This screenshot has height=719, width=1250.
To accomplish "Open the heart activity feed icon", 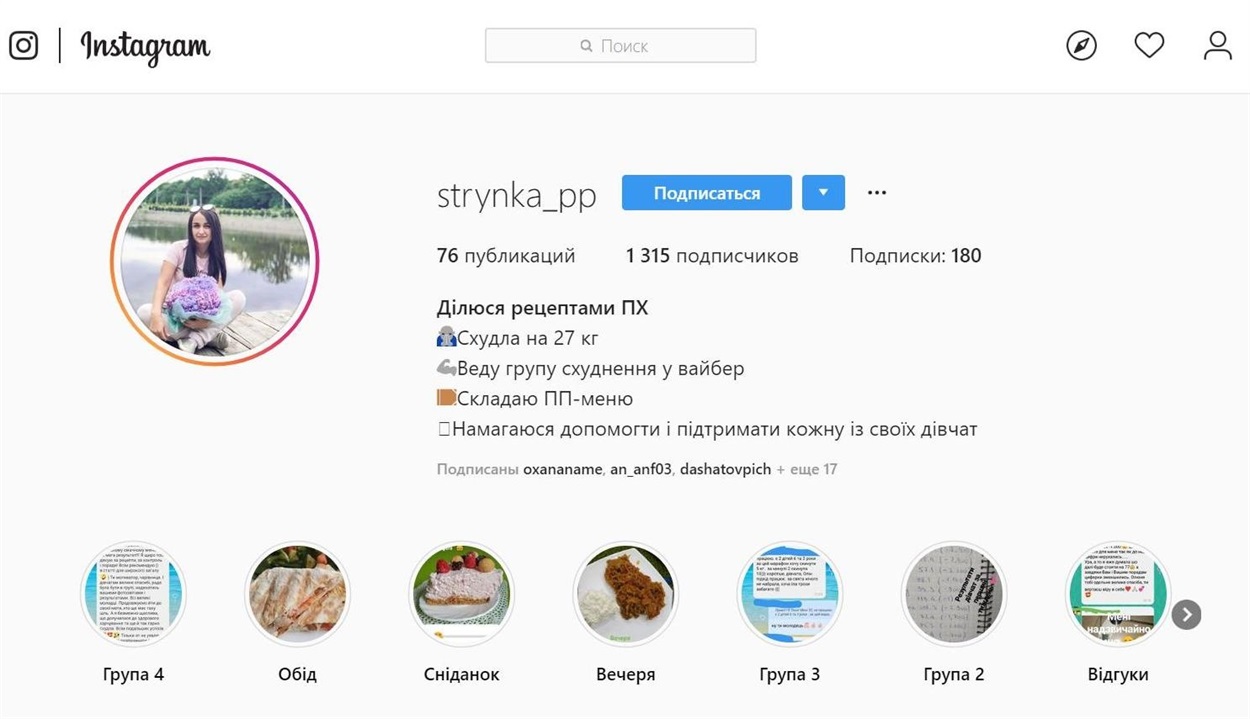I will (1149, 45).
